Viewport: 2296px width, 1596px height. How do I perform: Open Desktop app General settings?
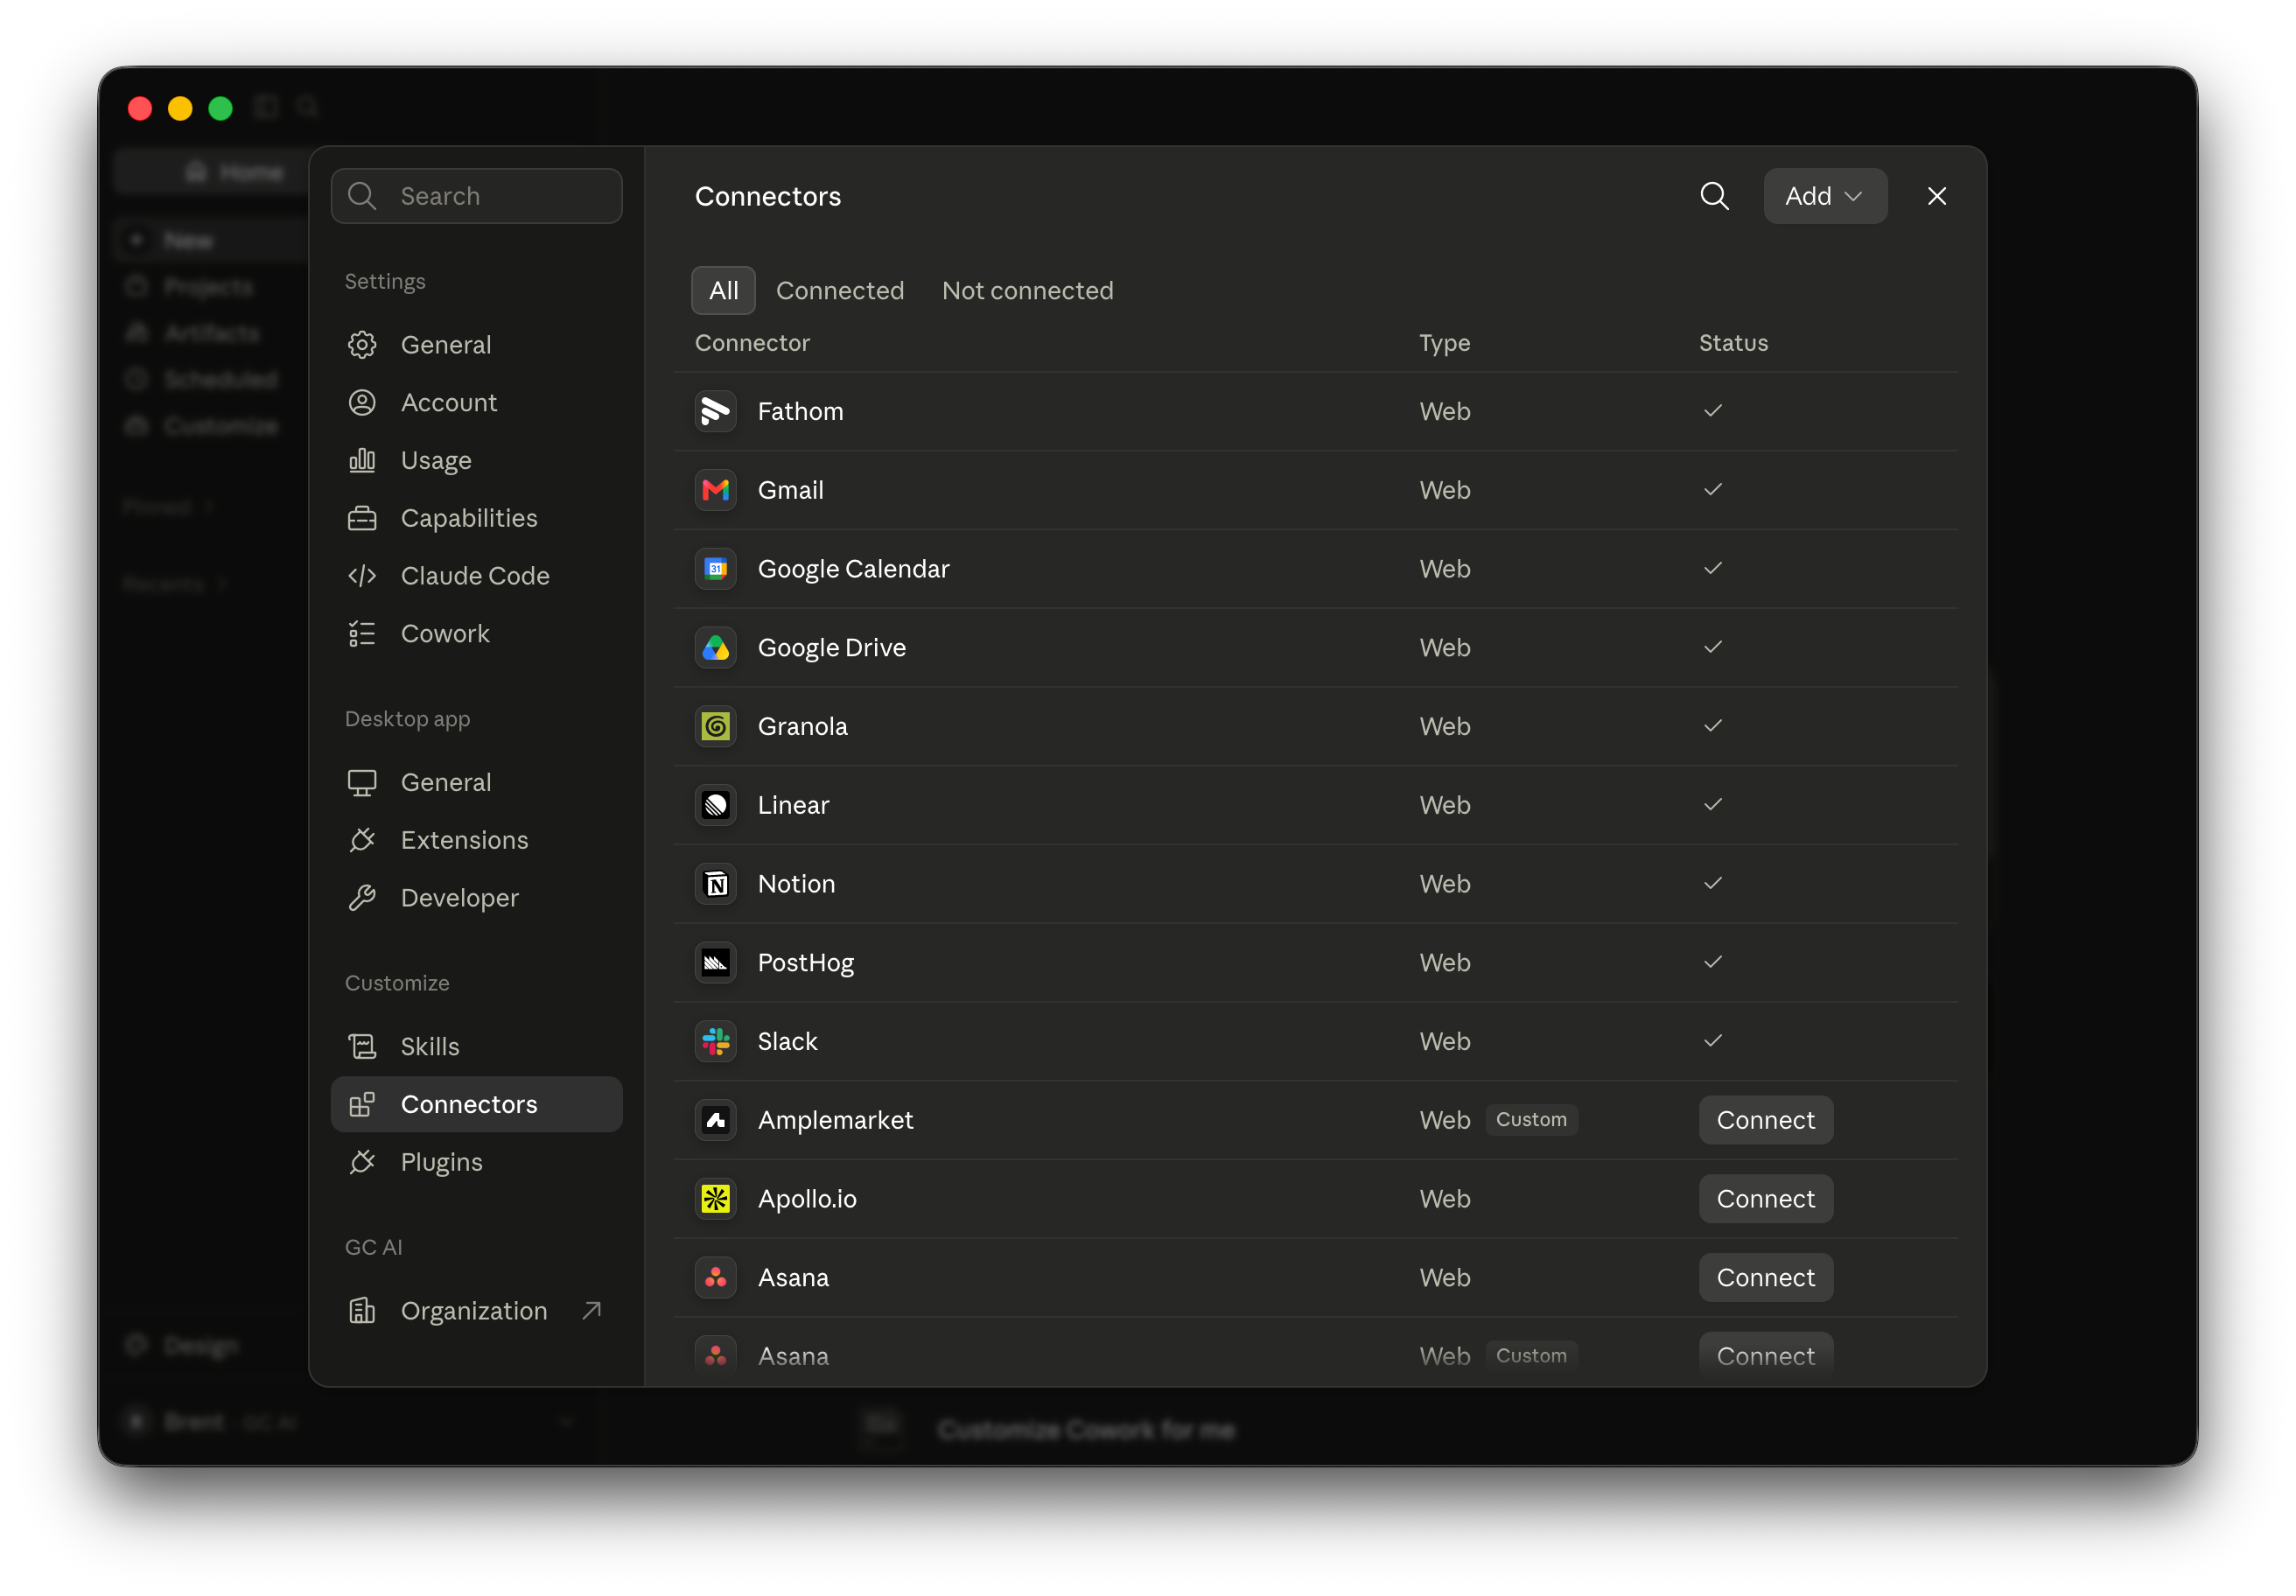[476, 783]
